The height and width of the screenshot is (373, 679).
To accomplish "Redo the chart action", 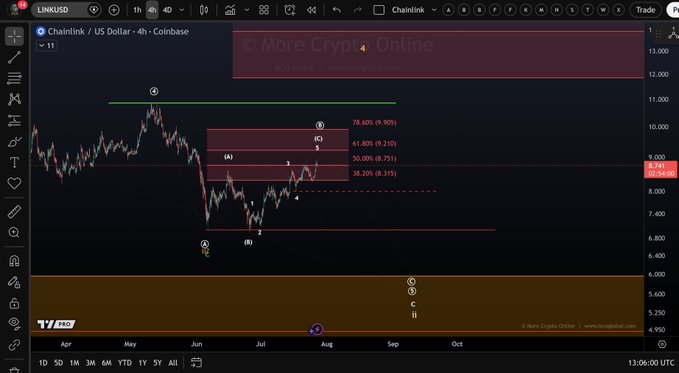I will (x=358, y=10).
